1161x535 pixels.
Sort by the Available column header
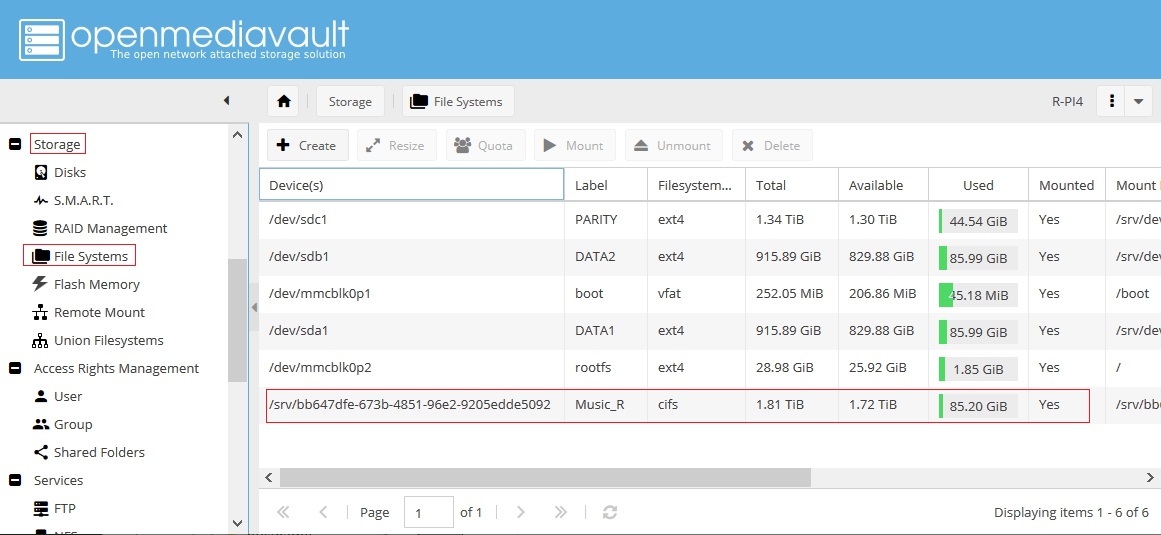(x=876, y=185)
